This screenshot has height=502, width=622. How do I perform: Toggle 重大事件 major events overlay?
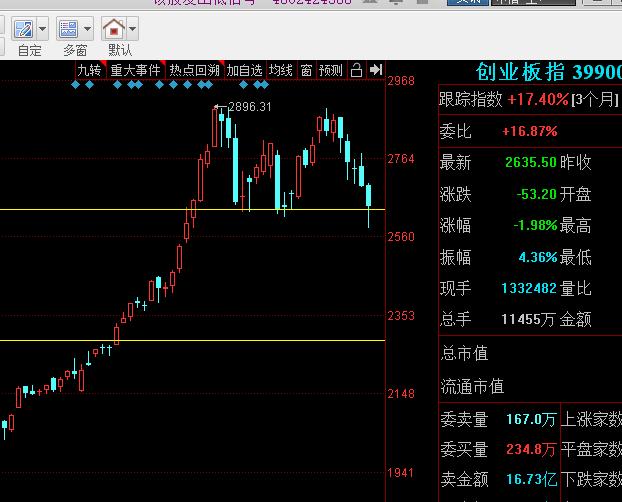click(x=135, y=70)
